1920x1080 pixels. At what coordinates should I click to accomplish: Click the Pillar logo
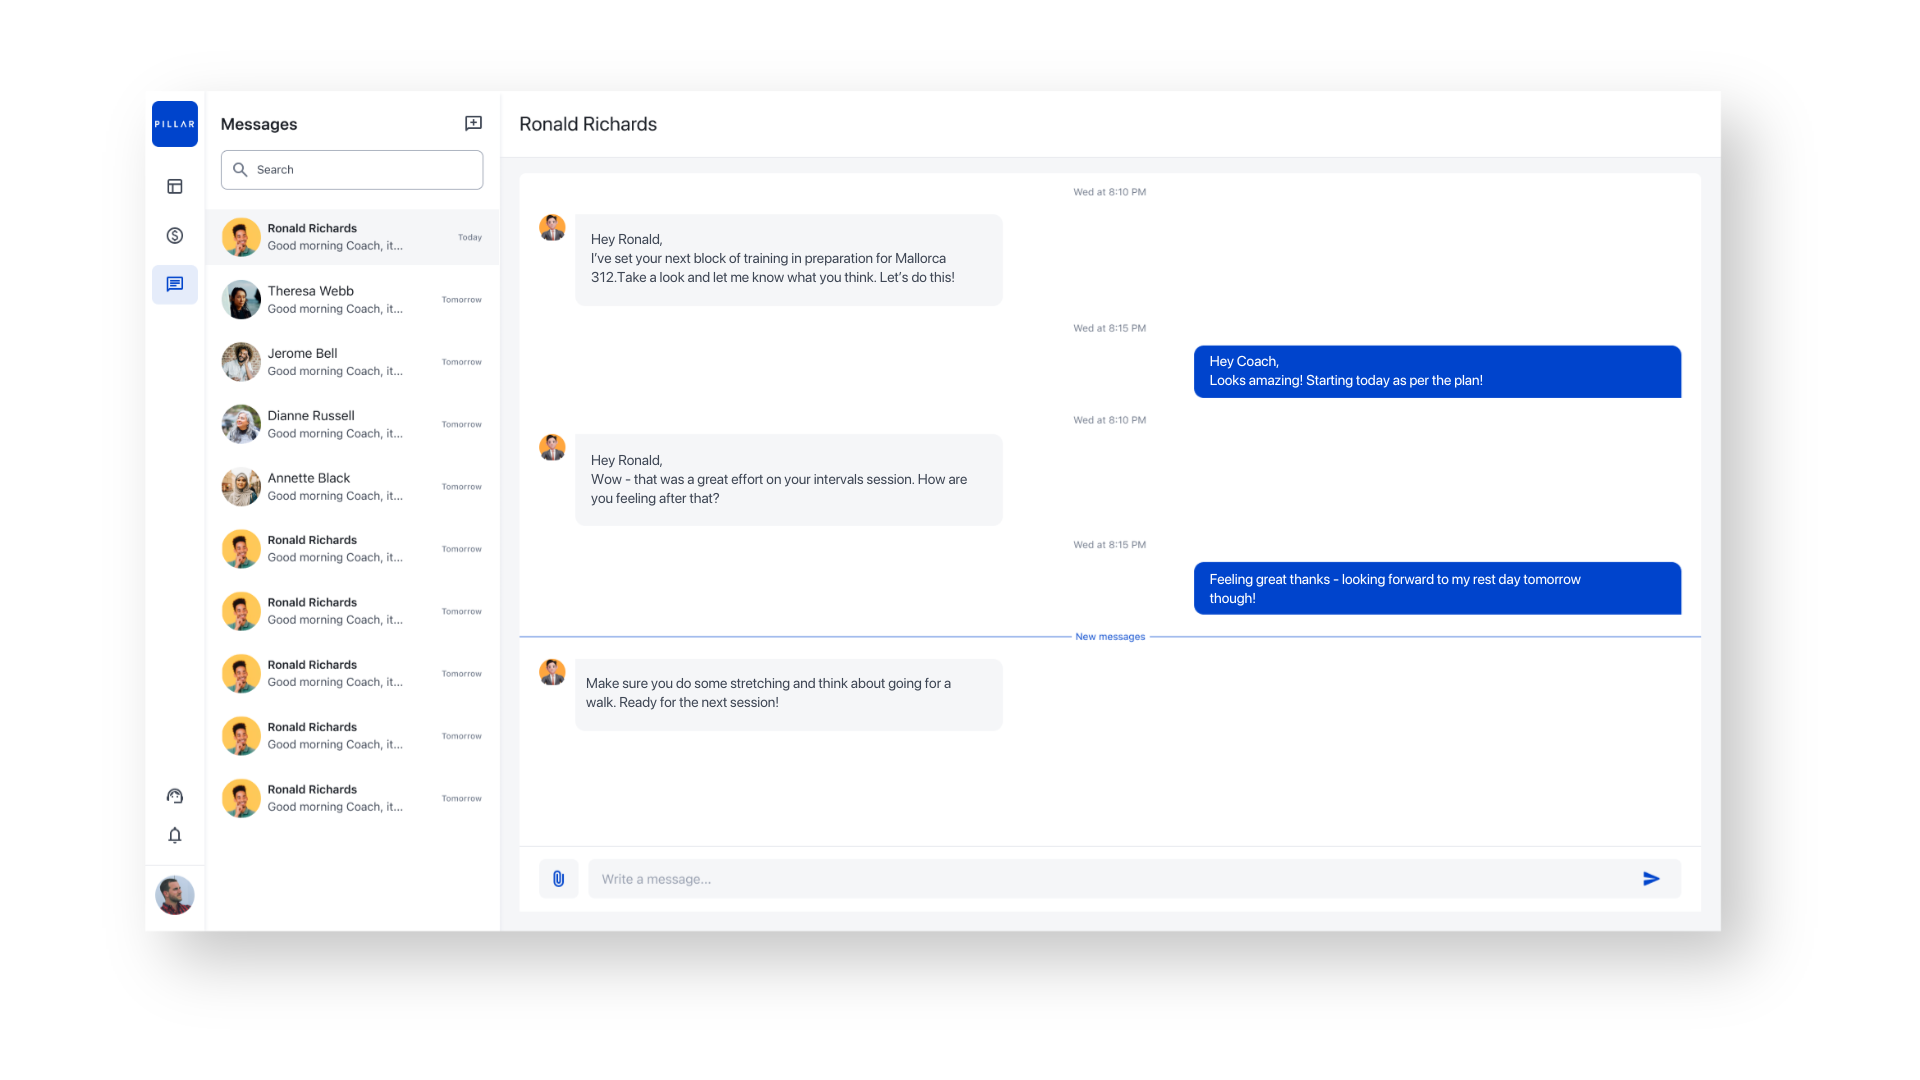tap(174, 123)
